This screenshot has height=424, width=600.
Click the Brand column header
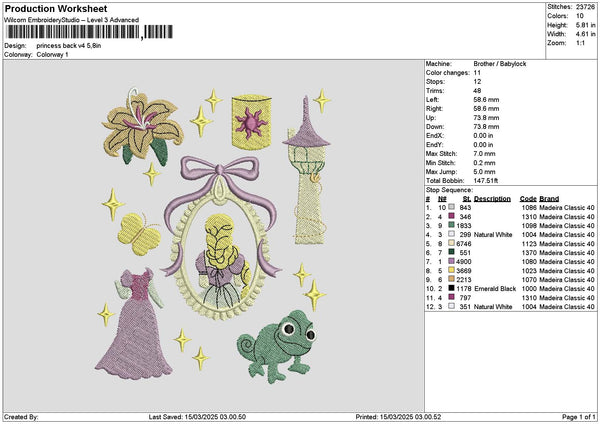(x=549, y=199)
